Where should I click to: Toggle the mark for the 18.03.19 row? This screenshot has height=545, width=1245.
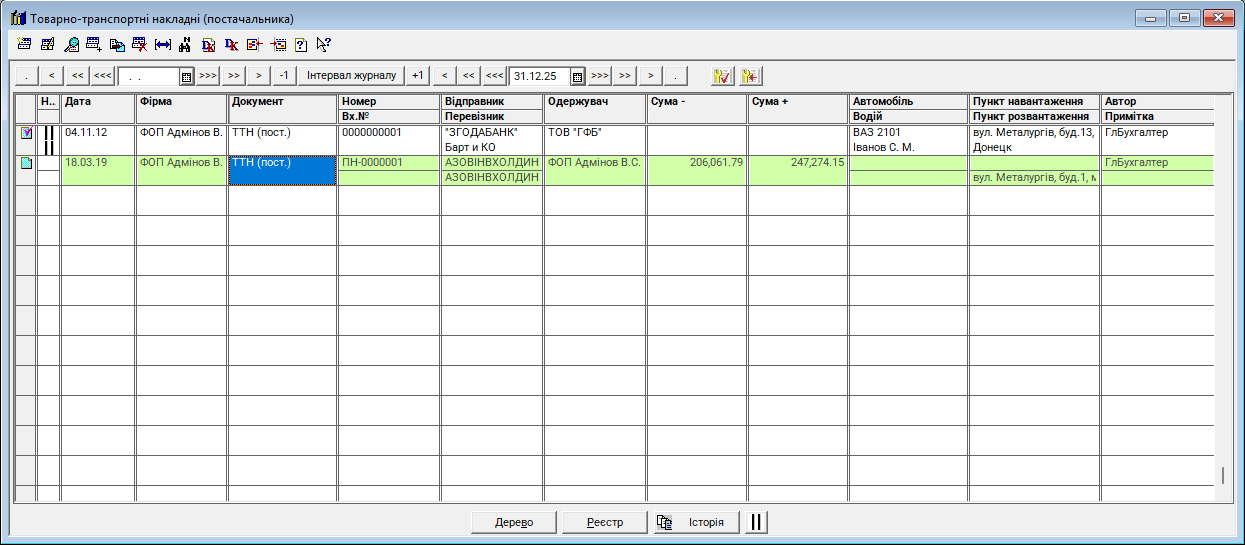[49, 163]
